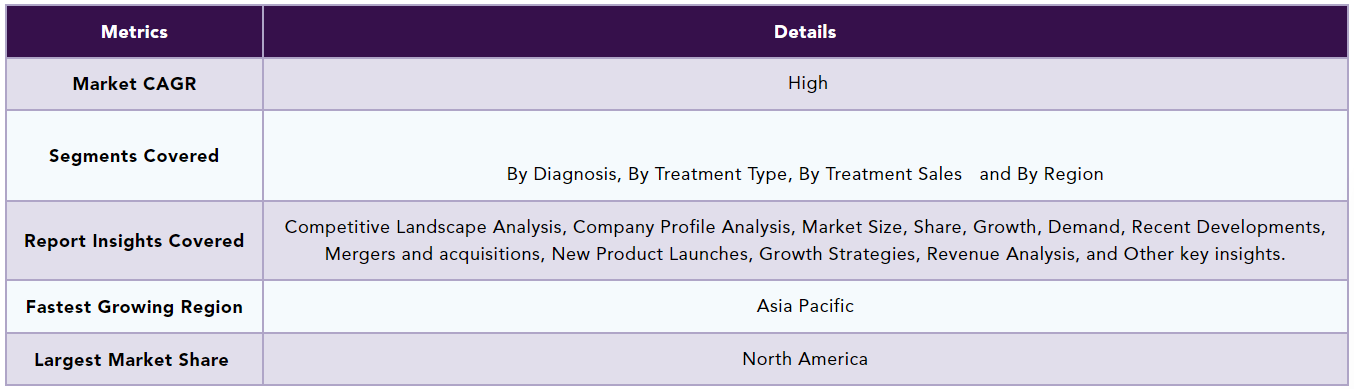Click the North America cell
This screenshot has width=1354, height=389.
tap(805, 359)
